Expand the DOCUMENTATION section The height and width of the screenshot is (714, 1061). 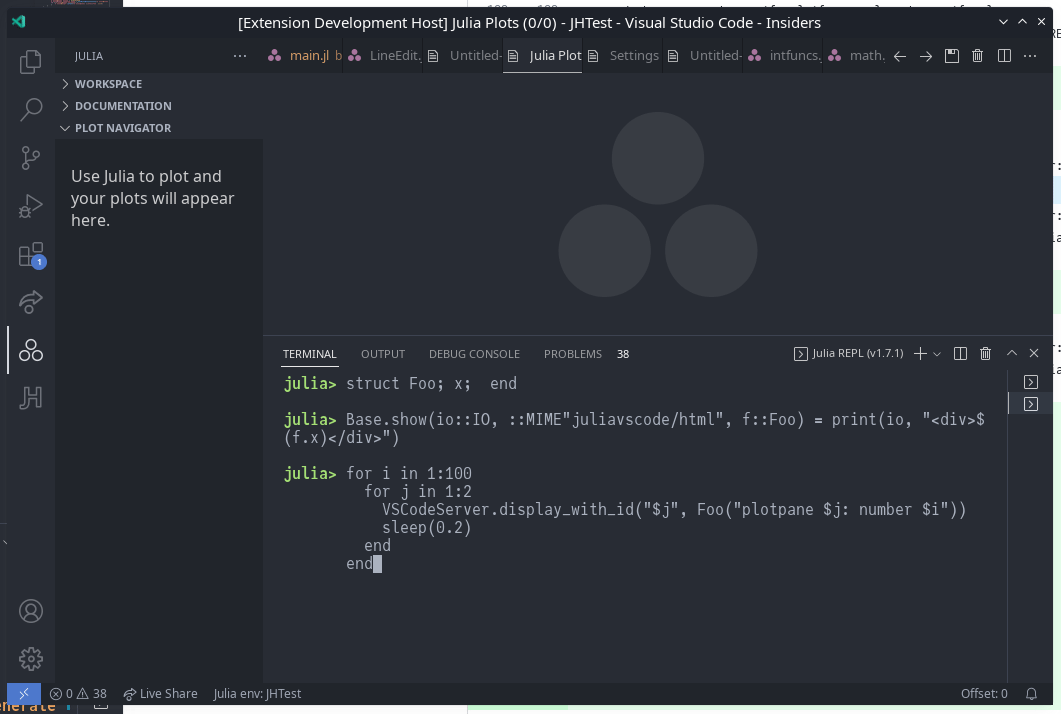pos(159,106)
